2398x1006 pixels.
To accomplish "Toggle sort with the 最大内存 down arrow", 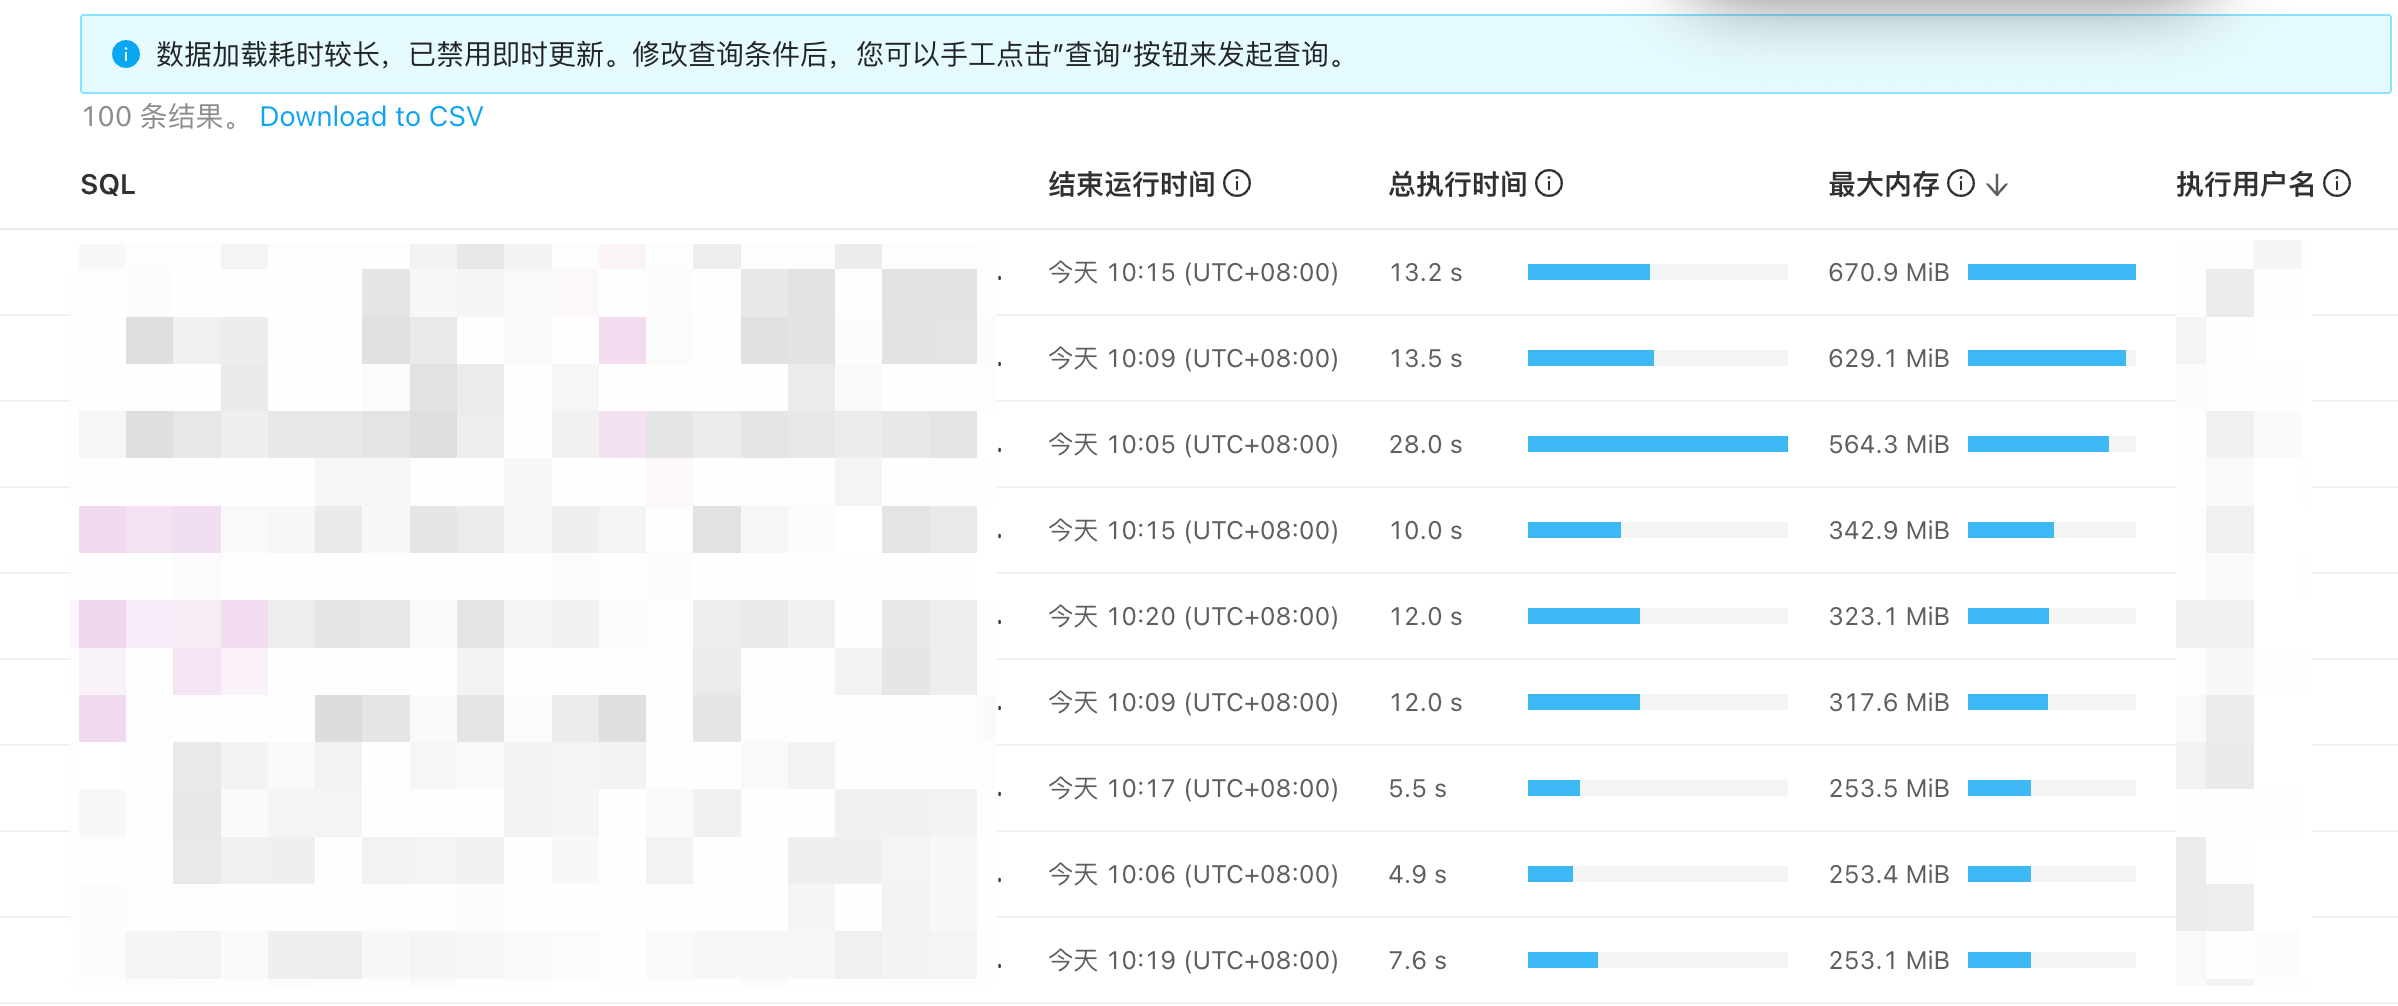I will coord(1997,185).
